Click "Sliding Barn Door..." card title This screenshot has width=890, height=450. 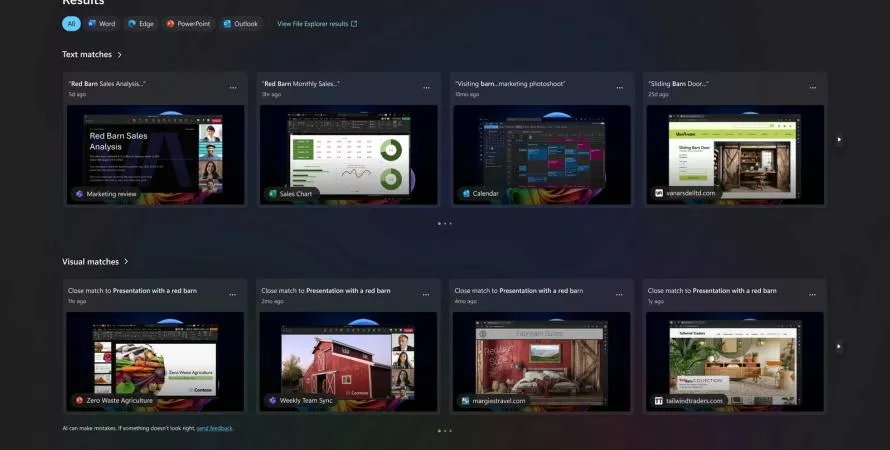[678, 83]
